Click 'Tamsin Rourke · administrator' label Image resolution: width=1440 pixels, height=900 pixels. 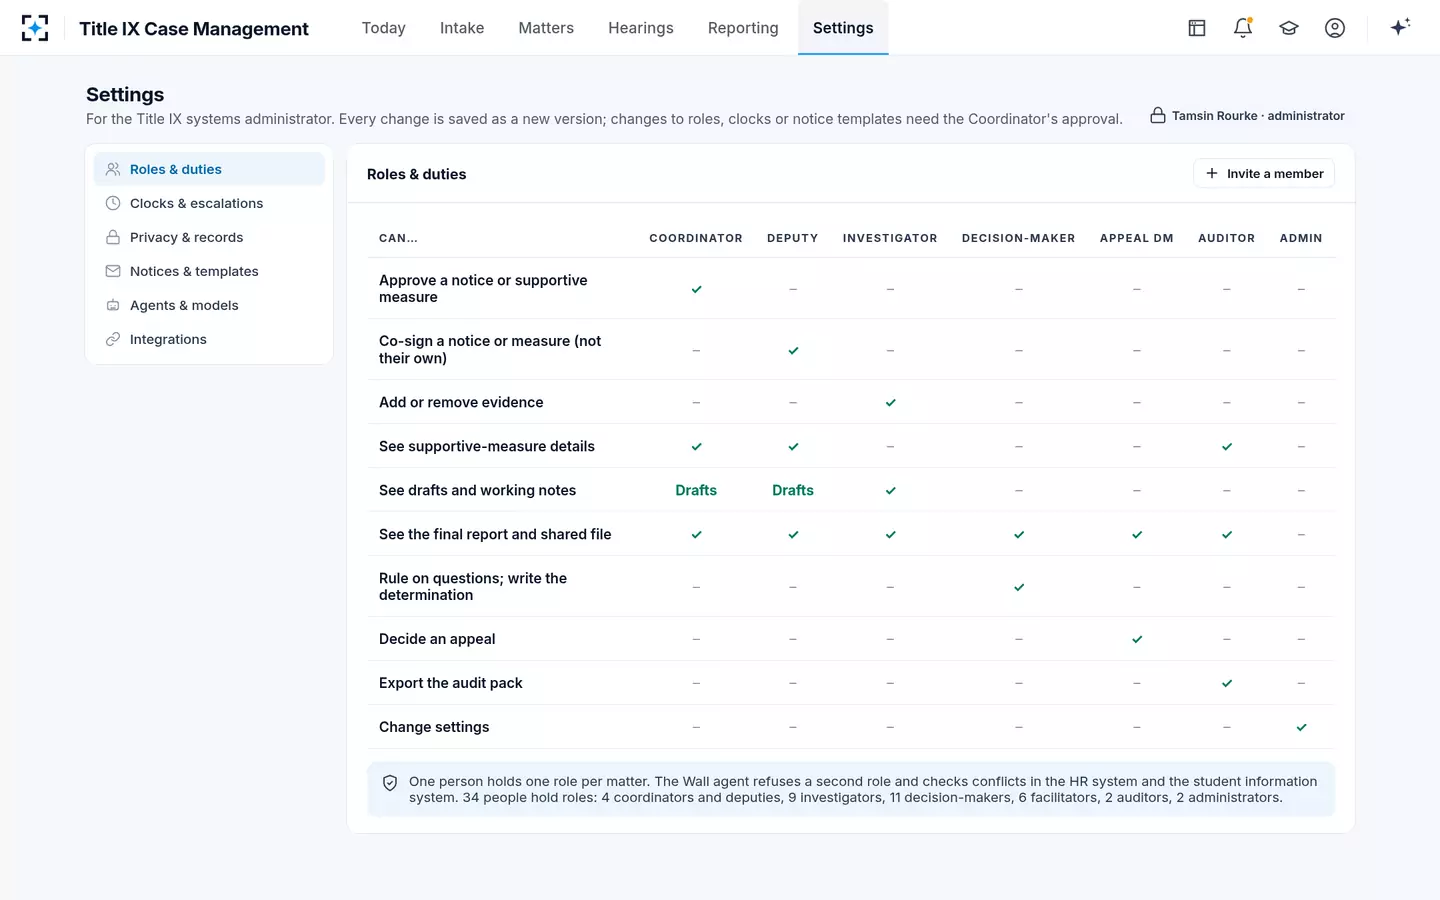[1258, 116]
